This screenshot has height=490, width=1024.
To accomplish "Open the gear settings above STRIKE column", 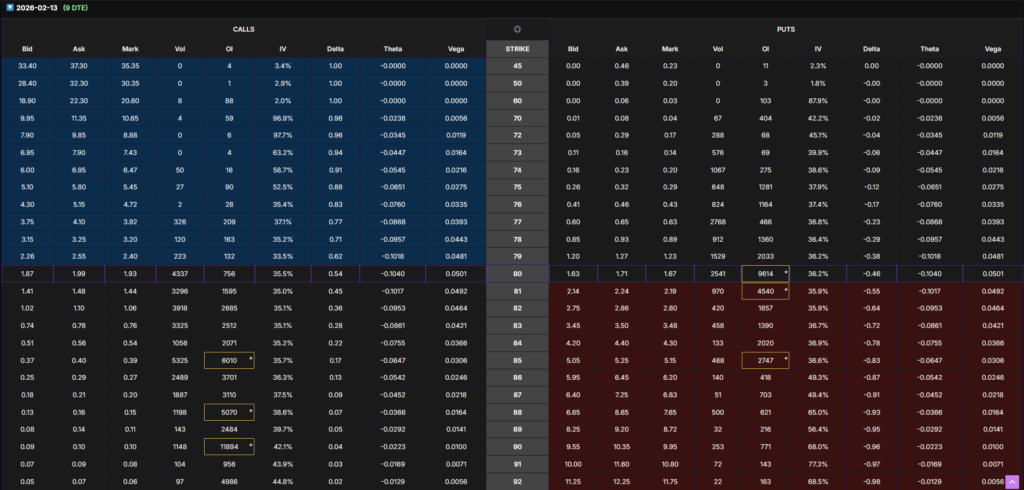I will click(517, 29).
